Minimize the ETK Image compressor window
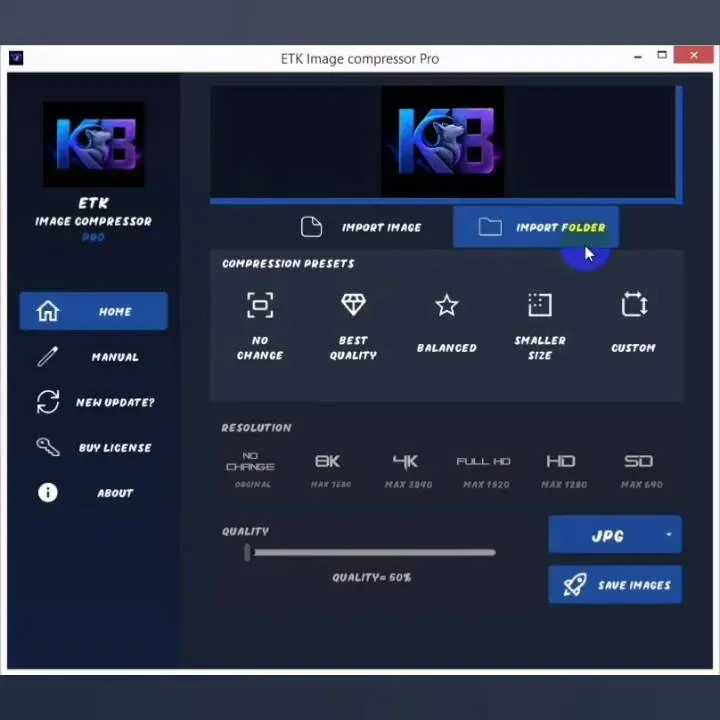This screenshot has height=720, width=720. 638,56
